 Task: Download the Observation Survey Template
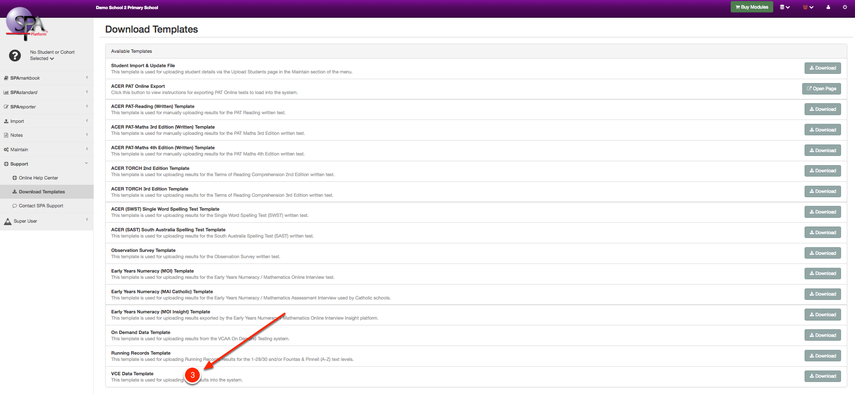click(x=823, y=253)
